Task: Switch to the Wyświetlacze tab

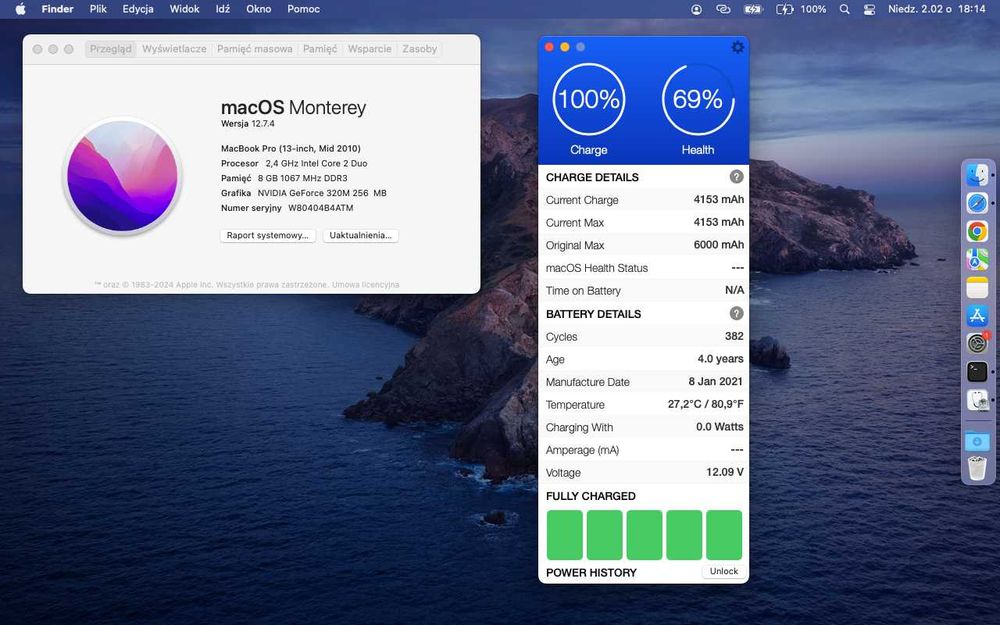Action: point(174,48)
